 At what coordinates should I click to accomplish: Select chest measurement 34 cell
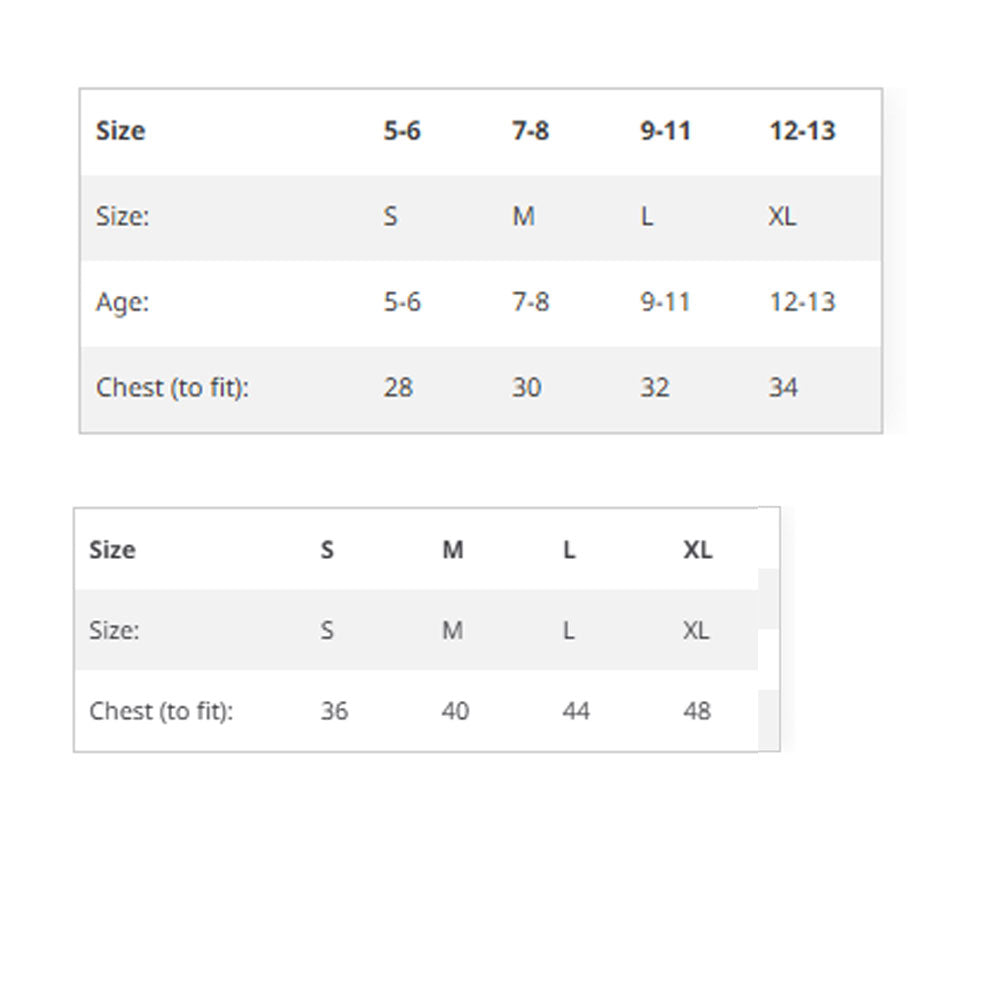point(783,388)
